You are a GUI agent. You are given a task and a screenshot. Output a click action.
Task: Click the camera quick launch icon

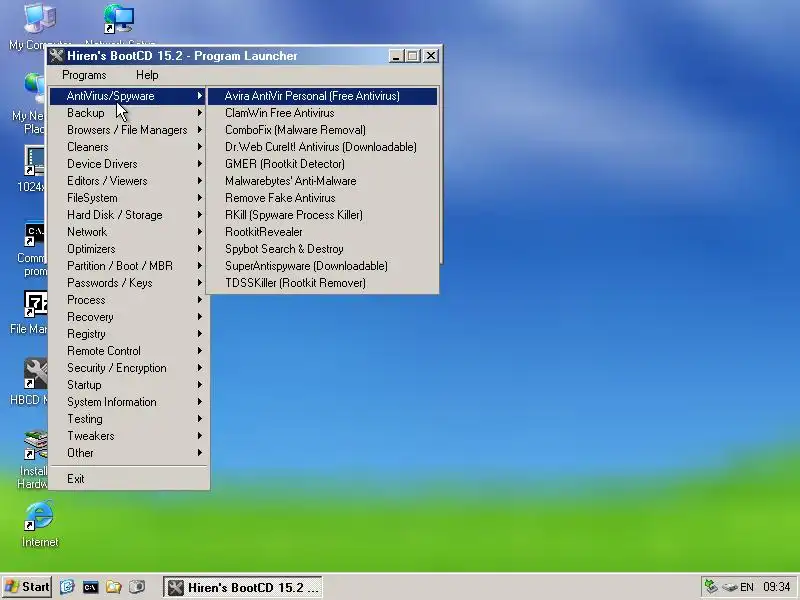(x=137, y=587)
